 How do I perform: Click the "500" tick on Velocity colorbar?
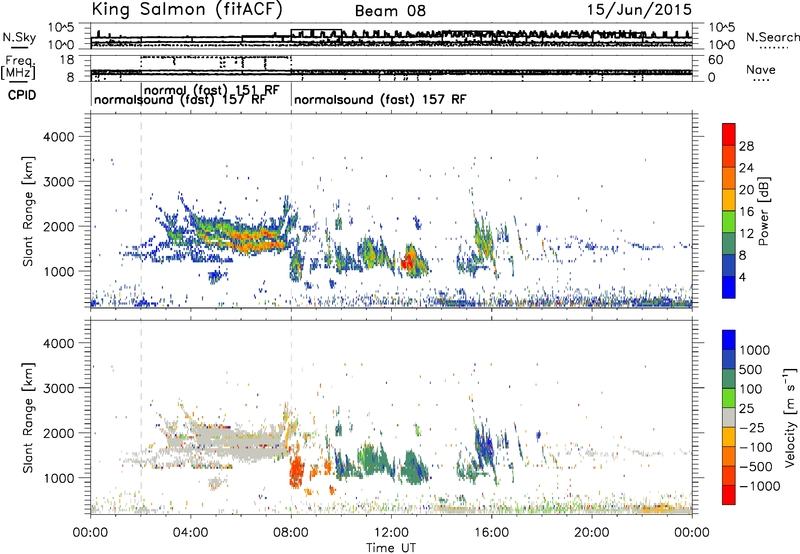pos(750,369)
